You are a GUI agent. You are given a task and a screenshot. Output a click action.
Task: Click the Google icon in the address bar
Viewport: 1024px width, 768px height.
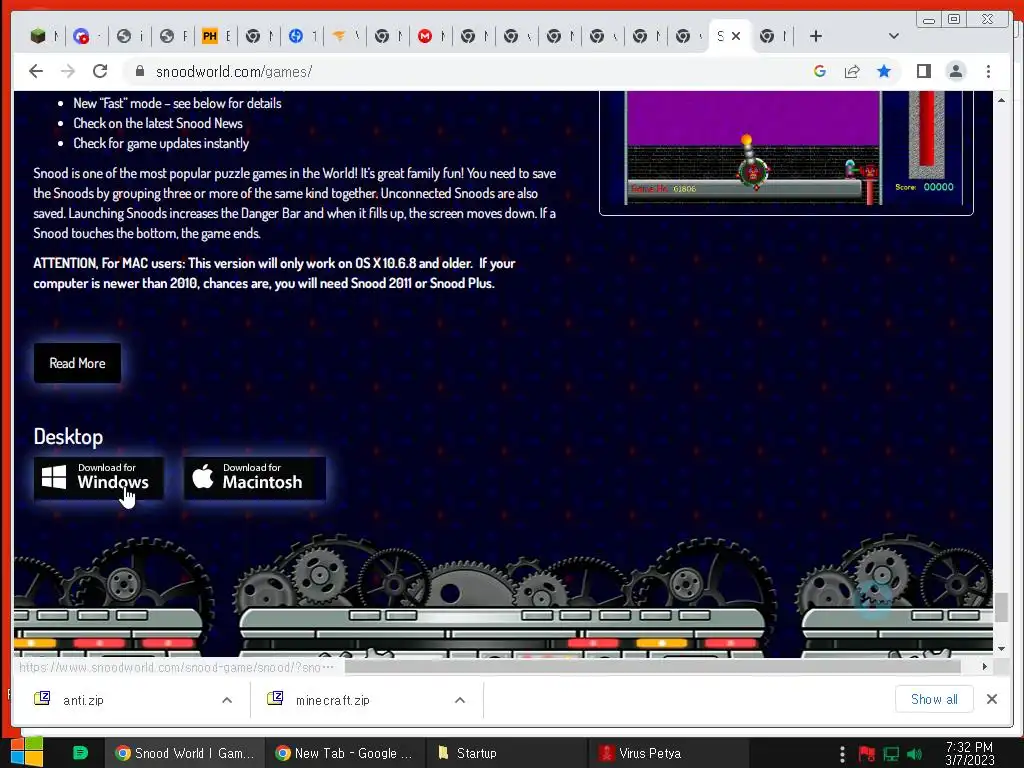[x=820, y=71]
